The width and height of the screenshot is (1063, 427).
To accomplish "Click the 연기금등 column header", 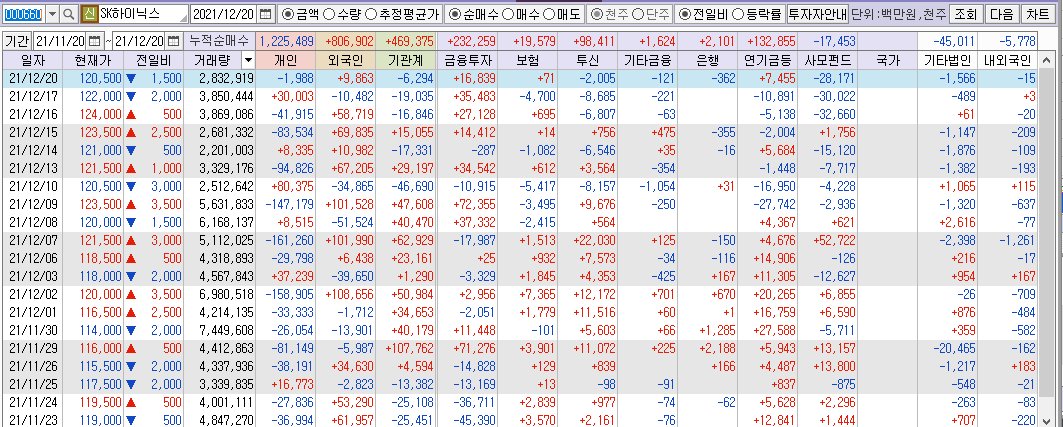I will pos(768,60).
